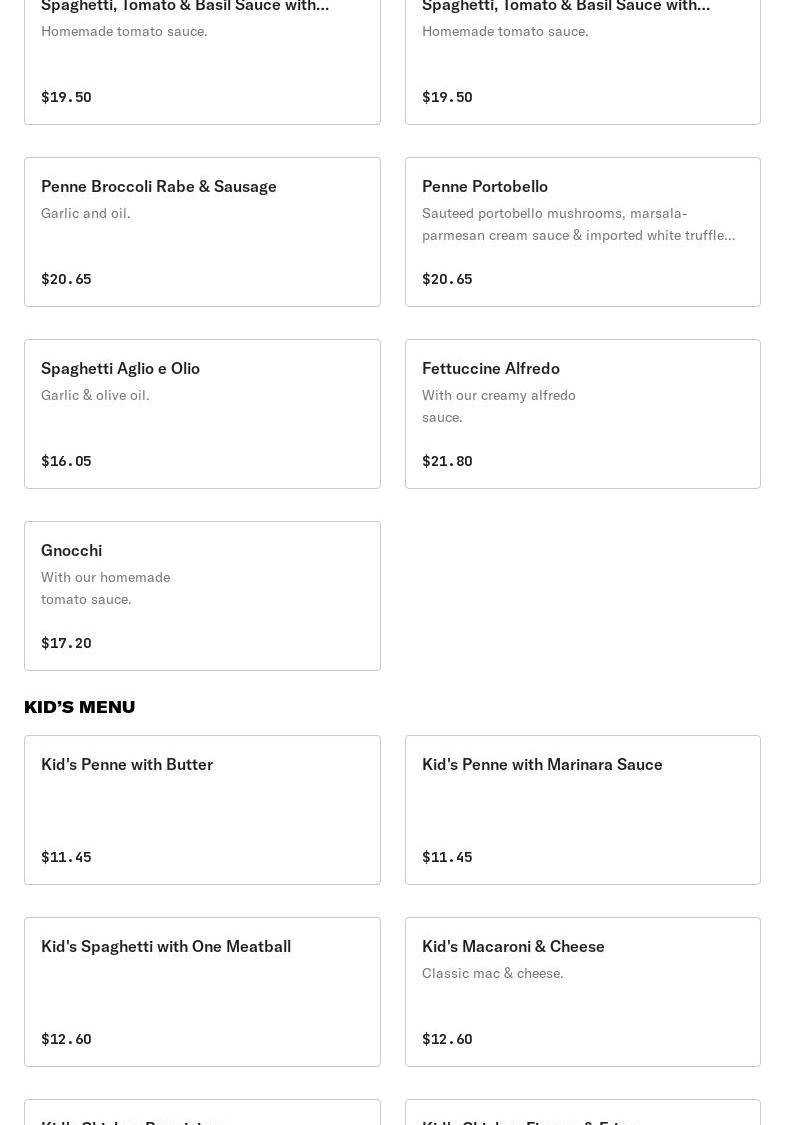Screen dimensions: 785x1125
Task: Select Kid's Spaghetti with One Meatball
Action: pos(166,947)
